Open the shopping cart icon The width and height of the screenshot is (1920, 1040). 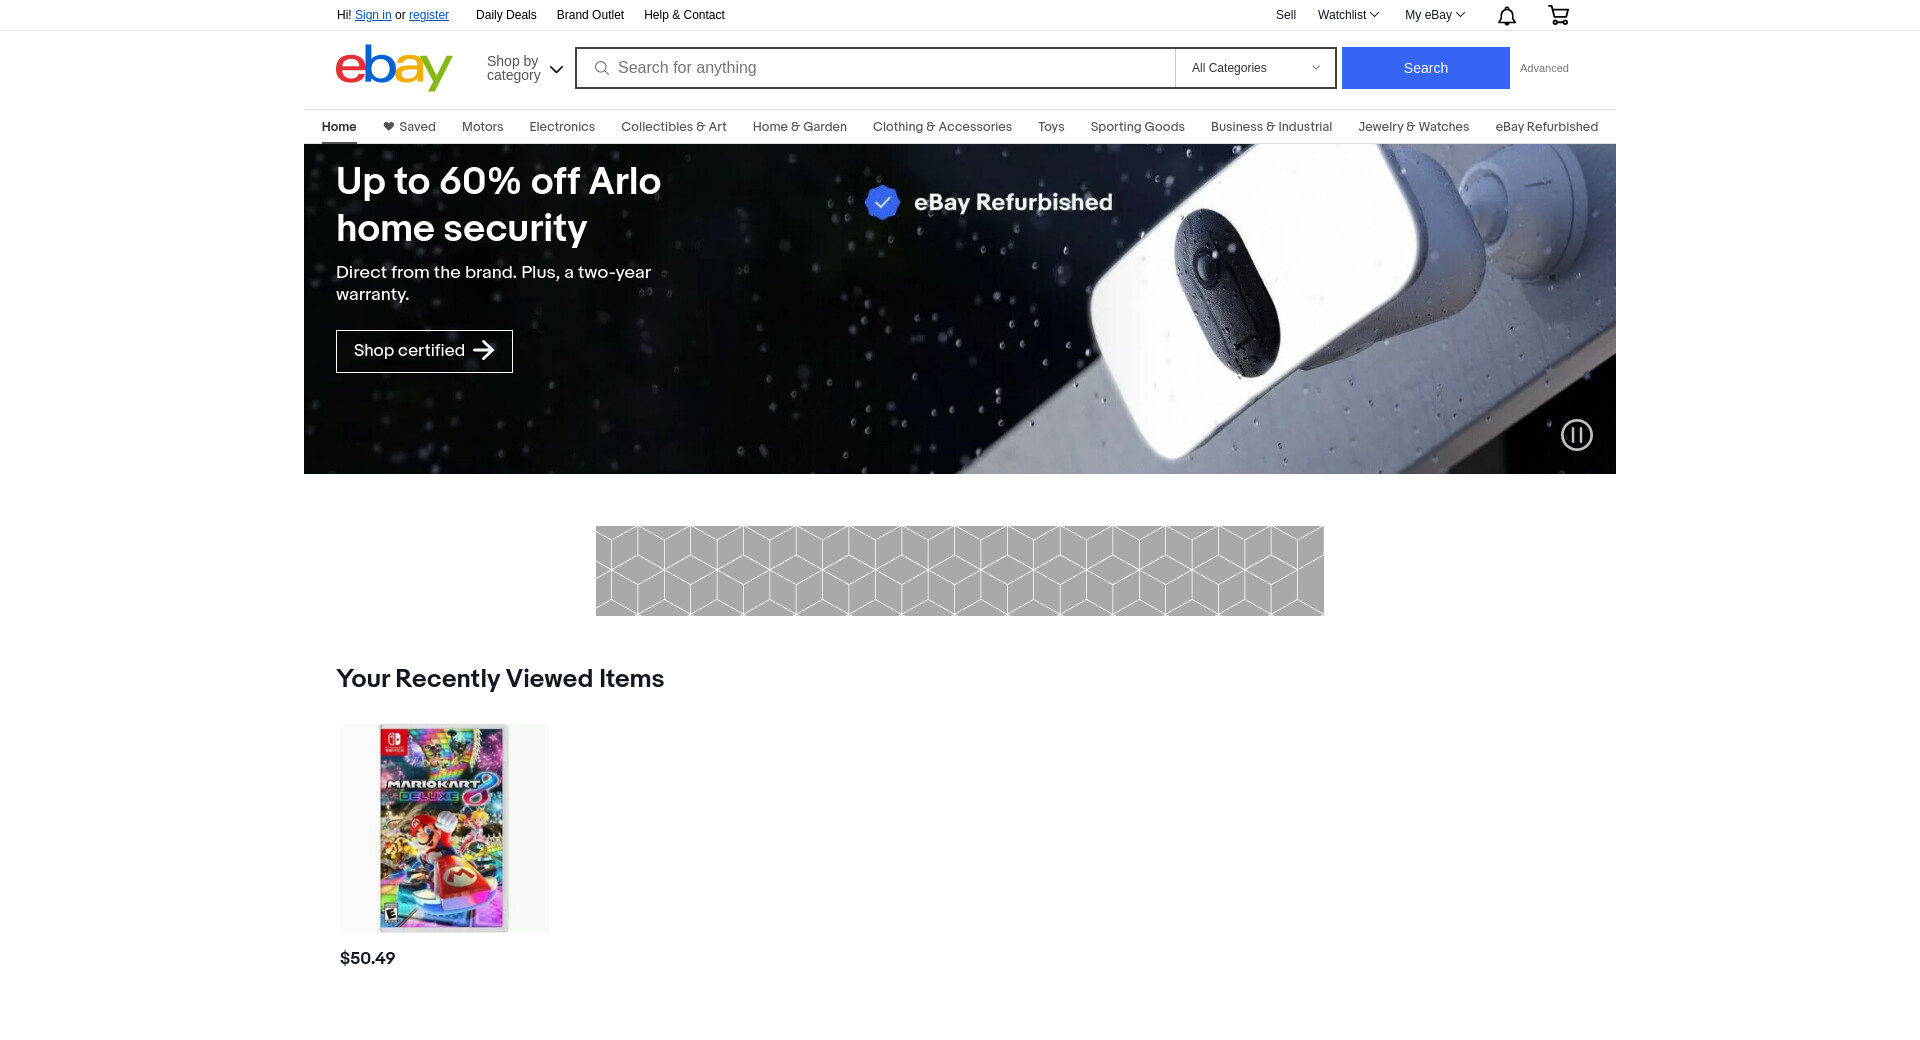pos(1558,15)
